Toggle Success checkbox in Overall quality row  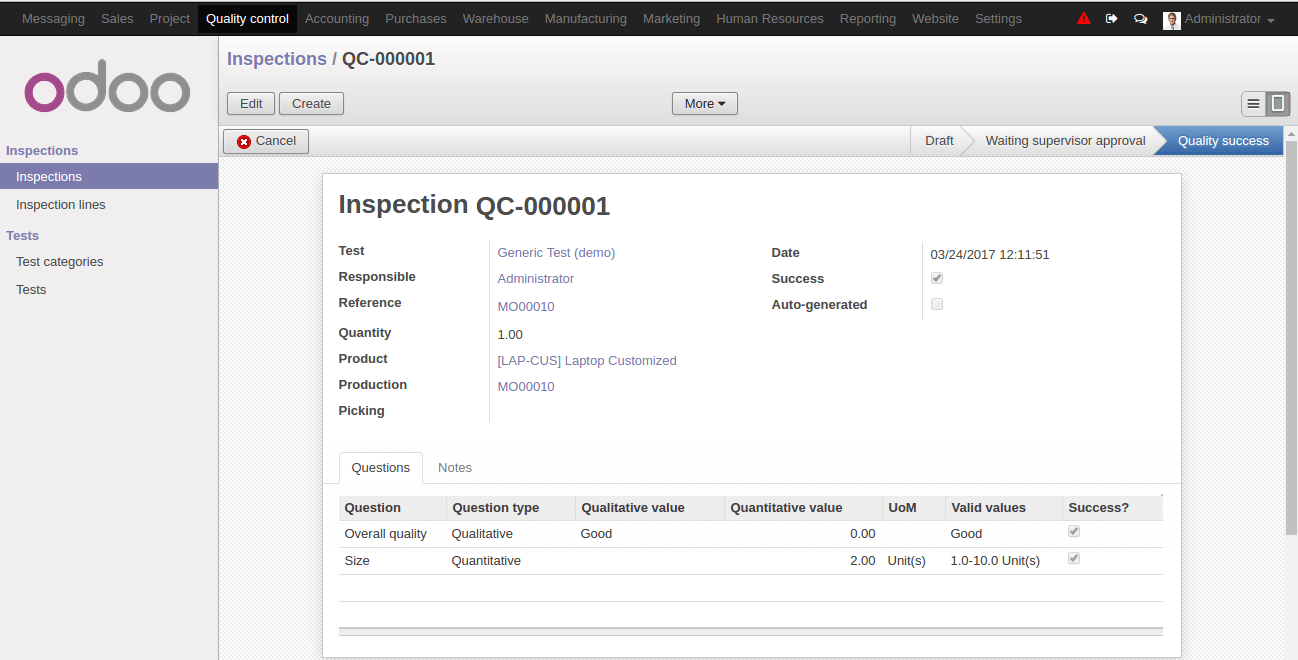tap(1074, 532)
